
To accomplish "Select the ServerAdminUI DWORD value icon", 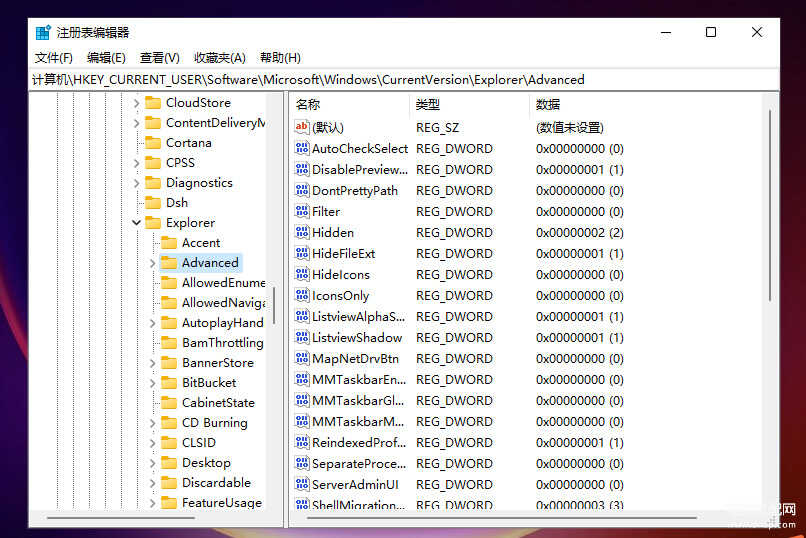I will click(302, 485).
